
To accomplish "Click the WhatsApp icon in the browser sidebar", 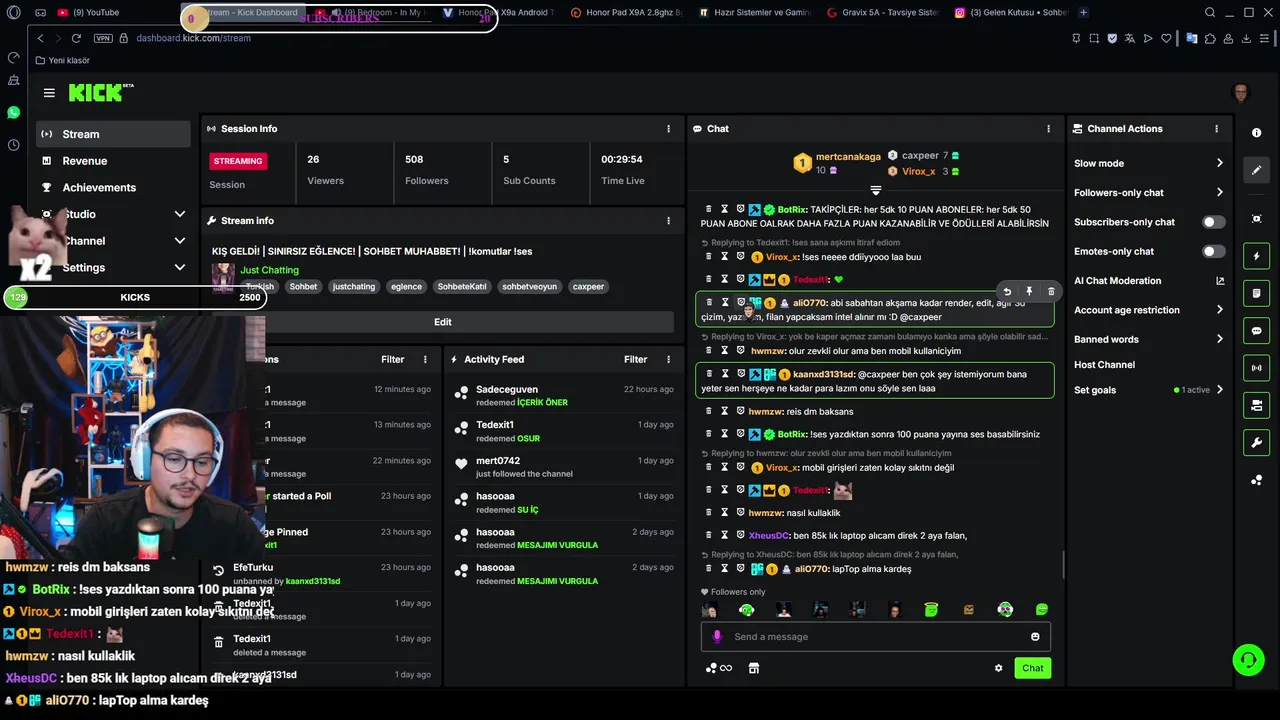I will click(13, 113).
